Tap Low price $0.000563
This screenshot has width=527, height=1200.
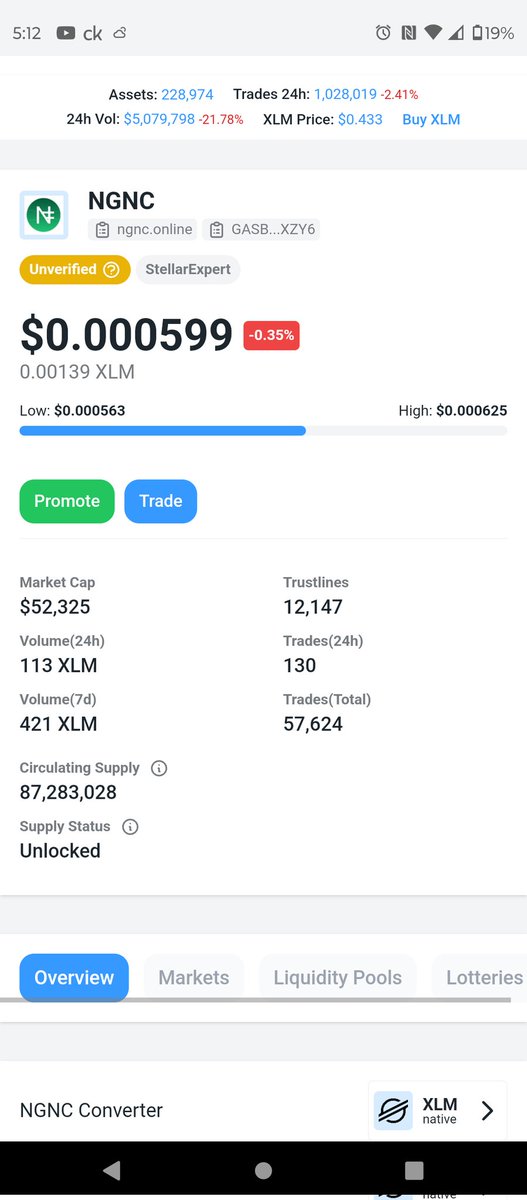point(90,410)
